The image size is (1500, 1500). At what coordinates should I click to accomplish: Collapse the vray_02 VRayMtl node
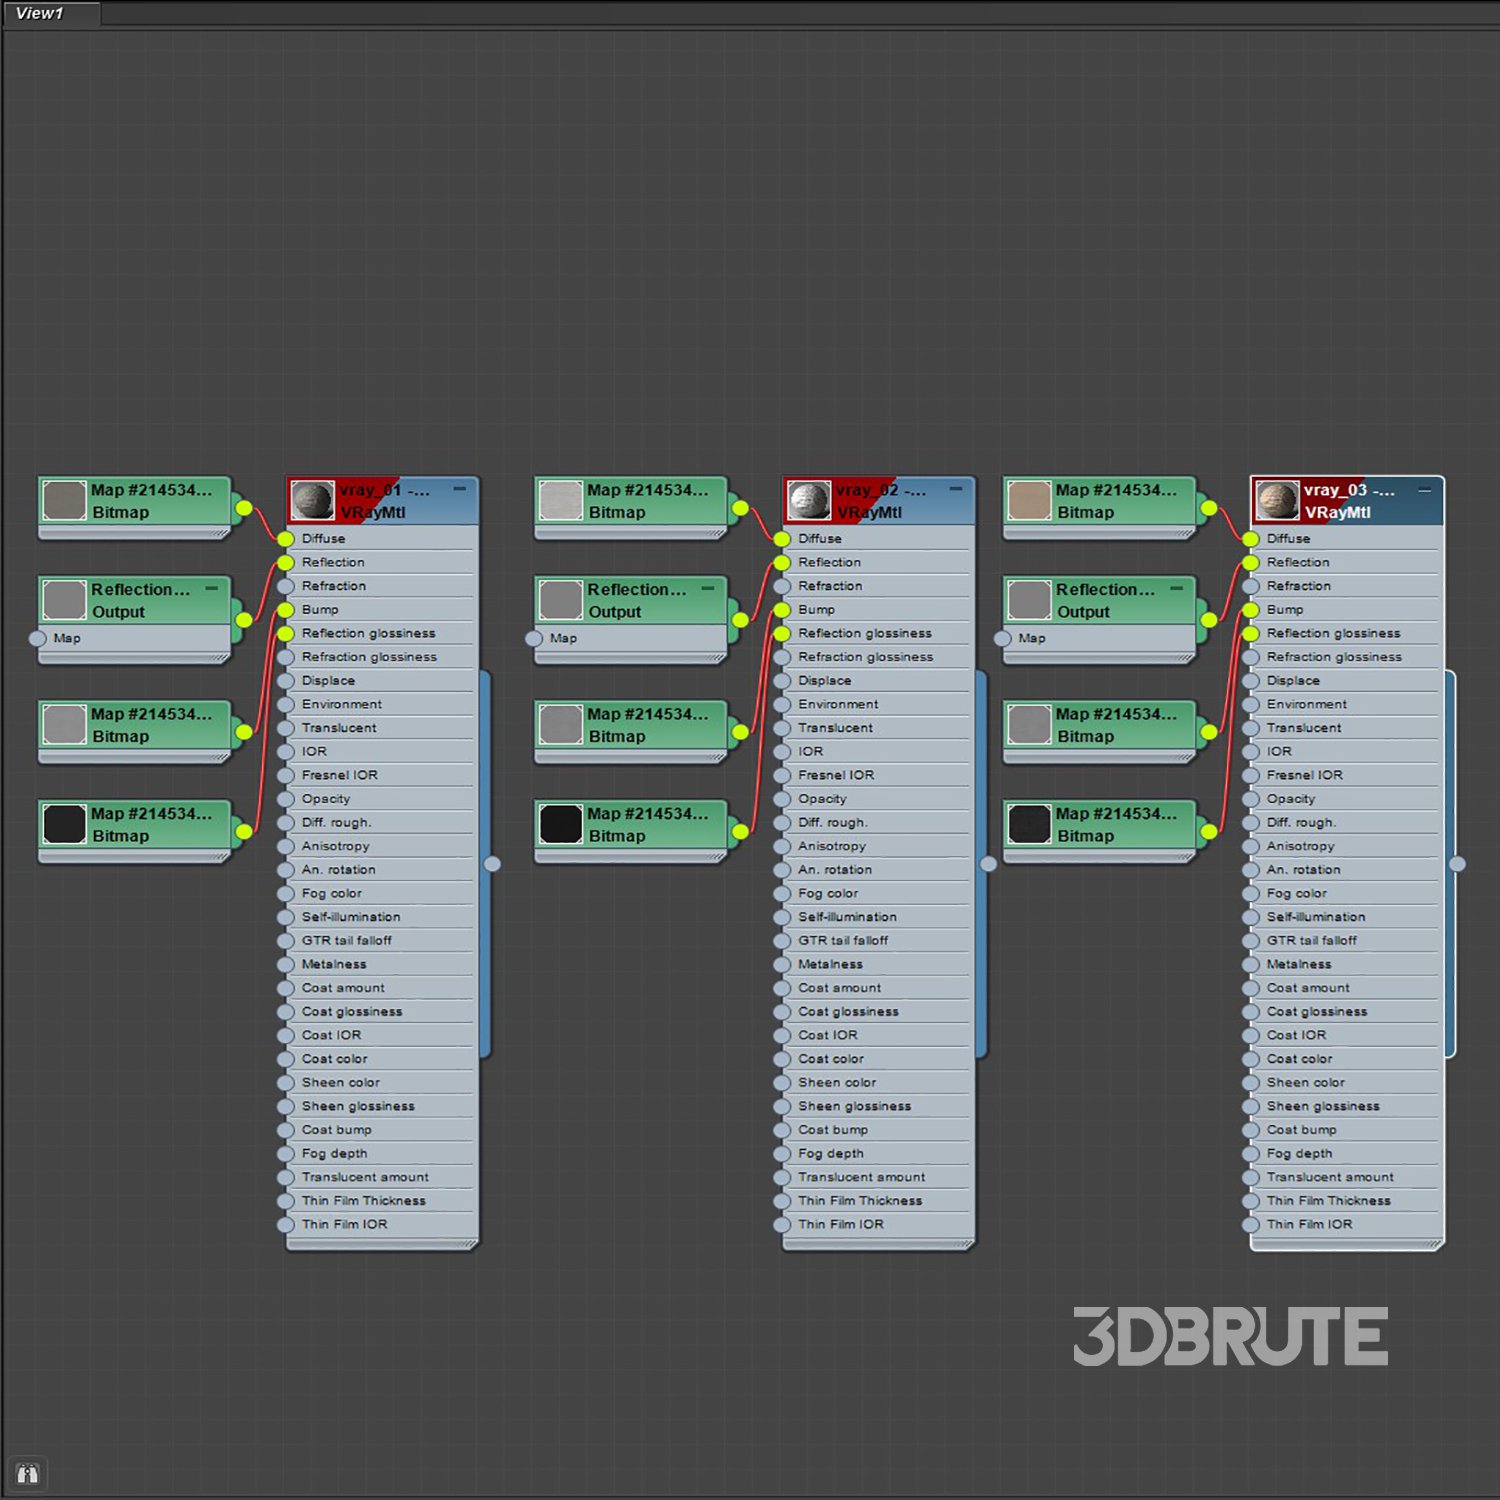[x=956, y=489]
